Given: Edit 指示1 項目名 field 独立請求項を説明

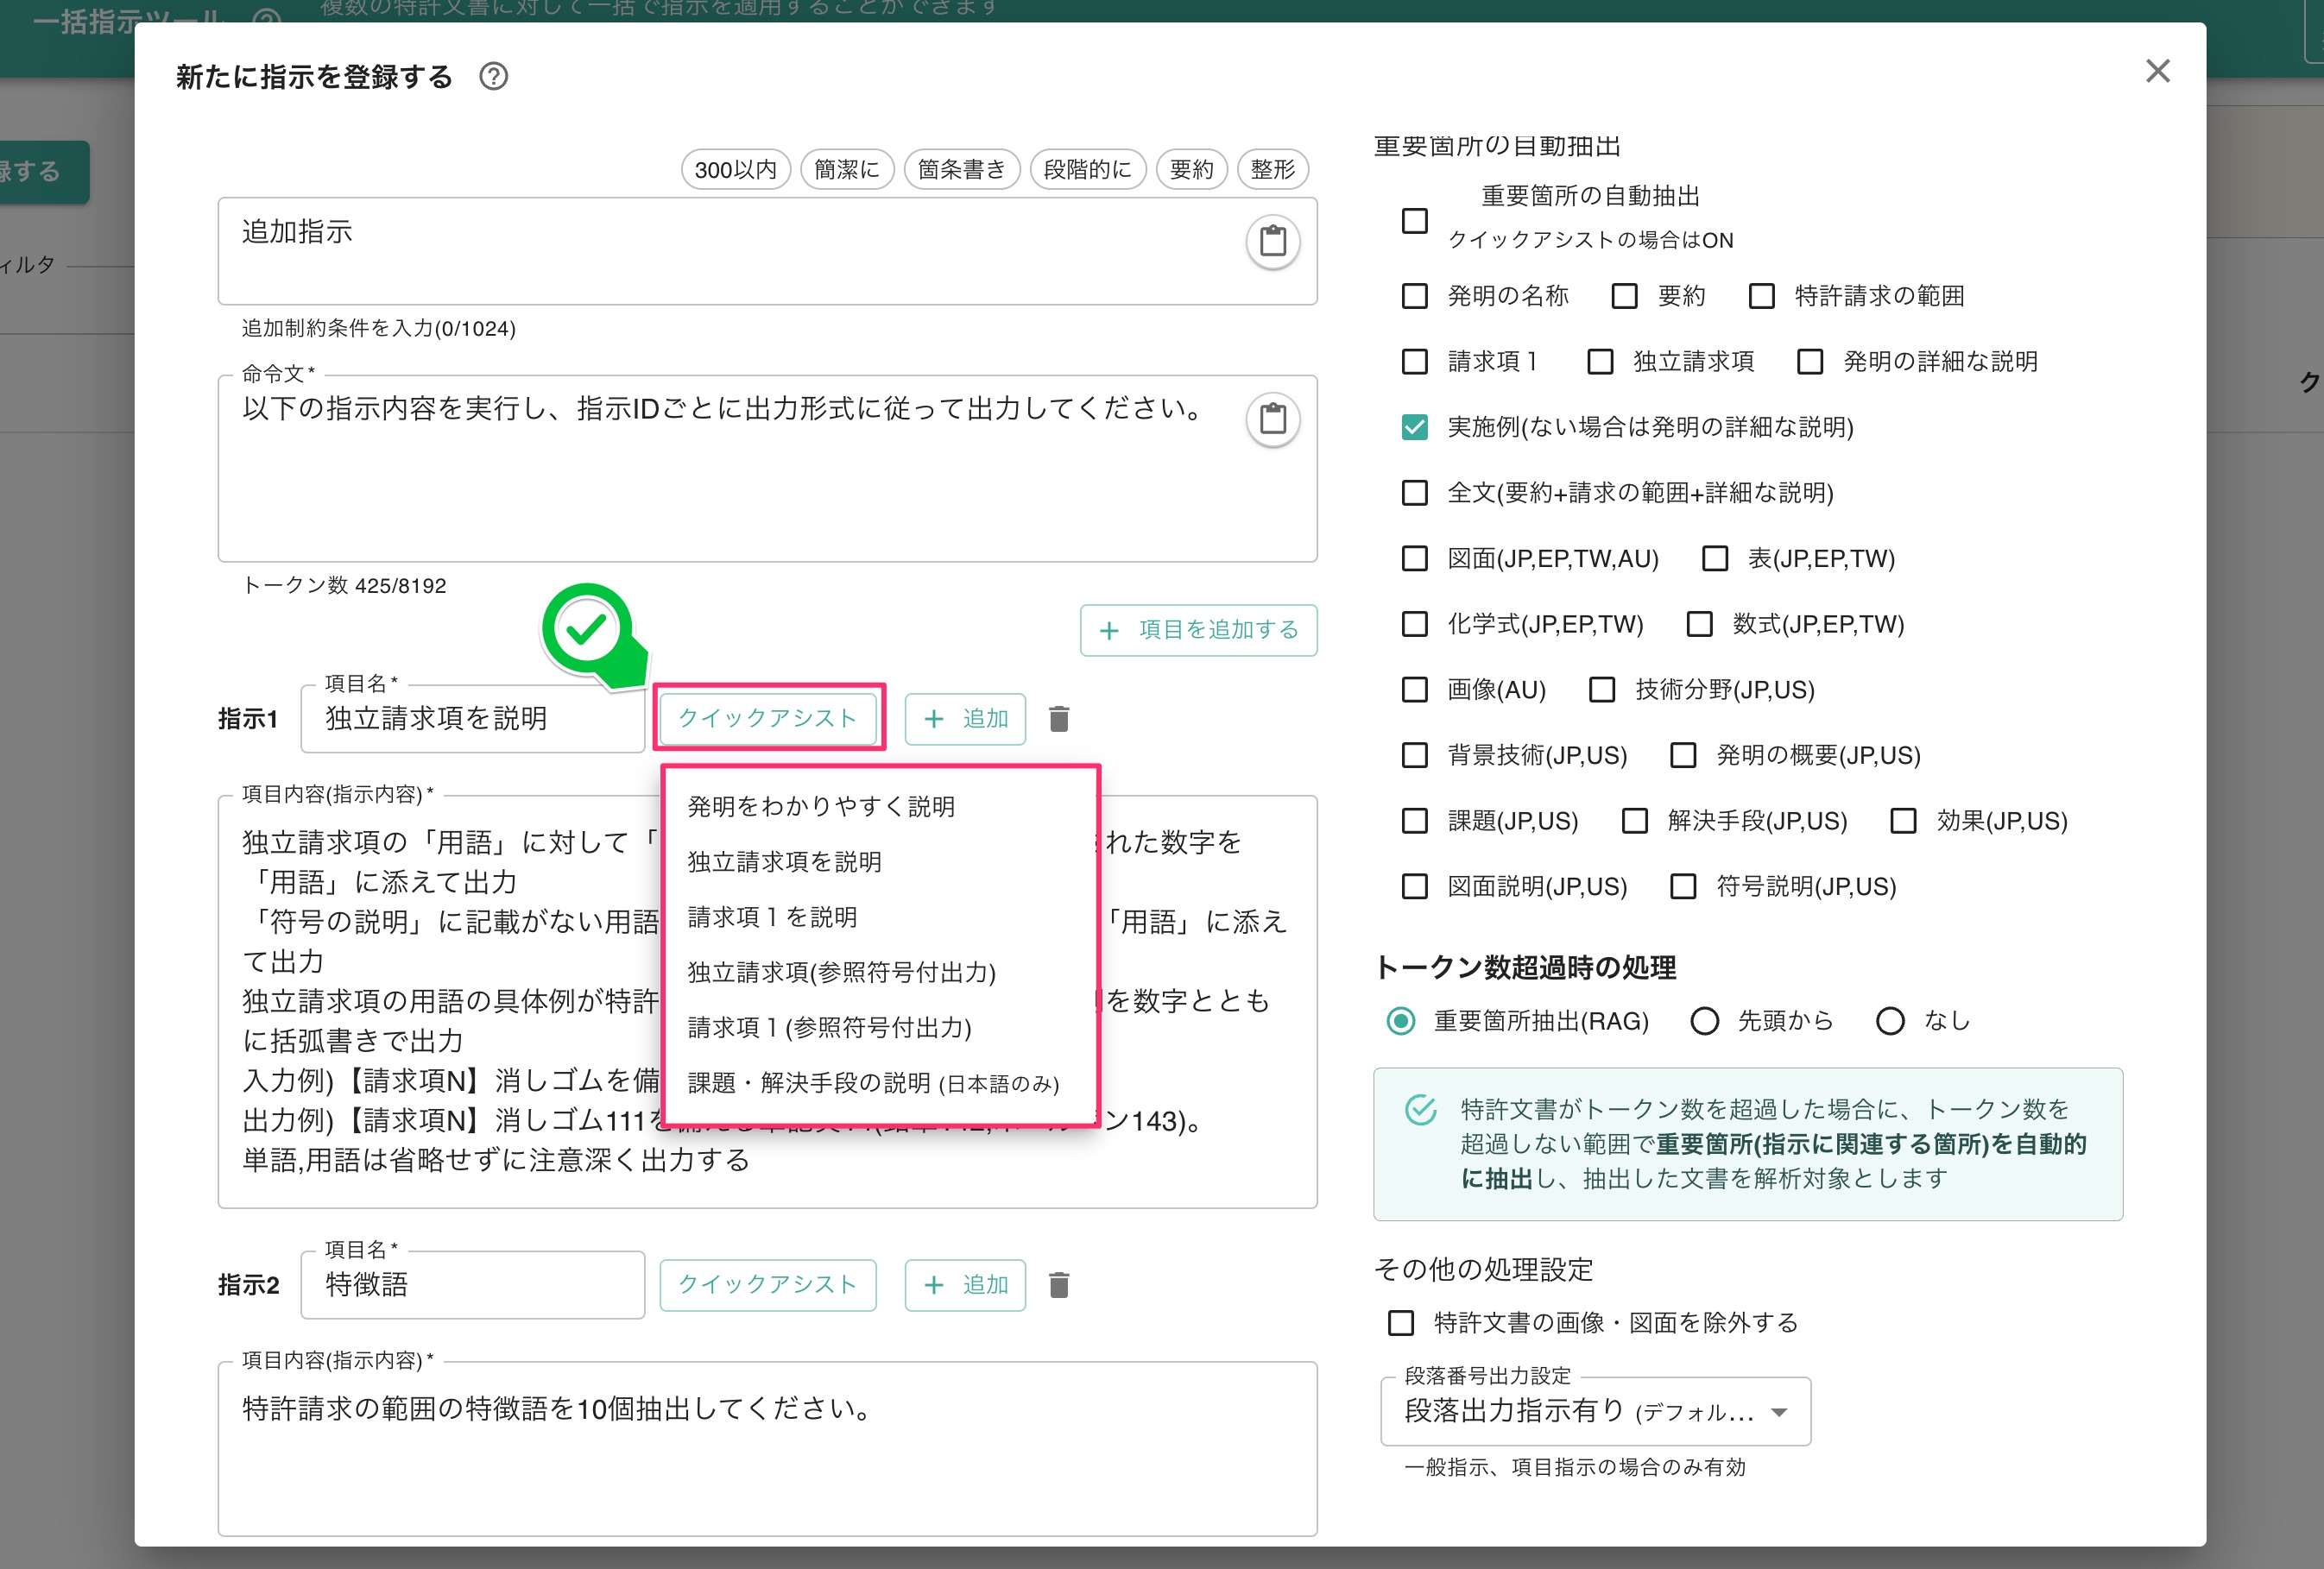Looking at the screenshot, I should coord(472,719).
